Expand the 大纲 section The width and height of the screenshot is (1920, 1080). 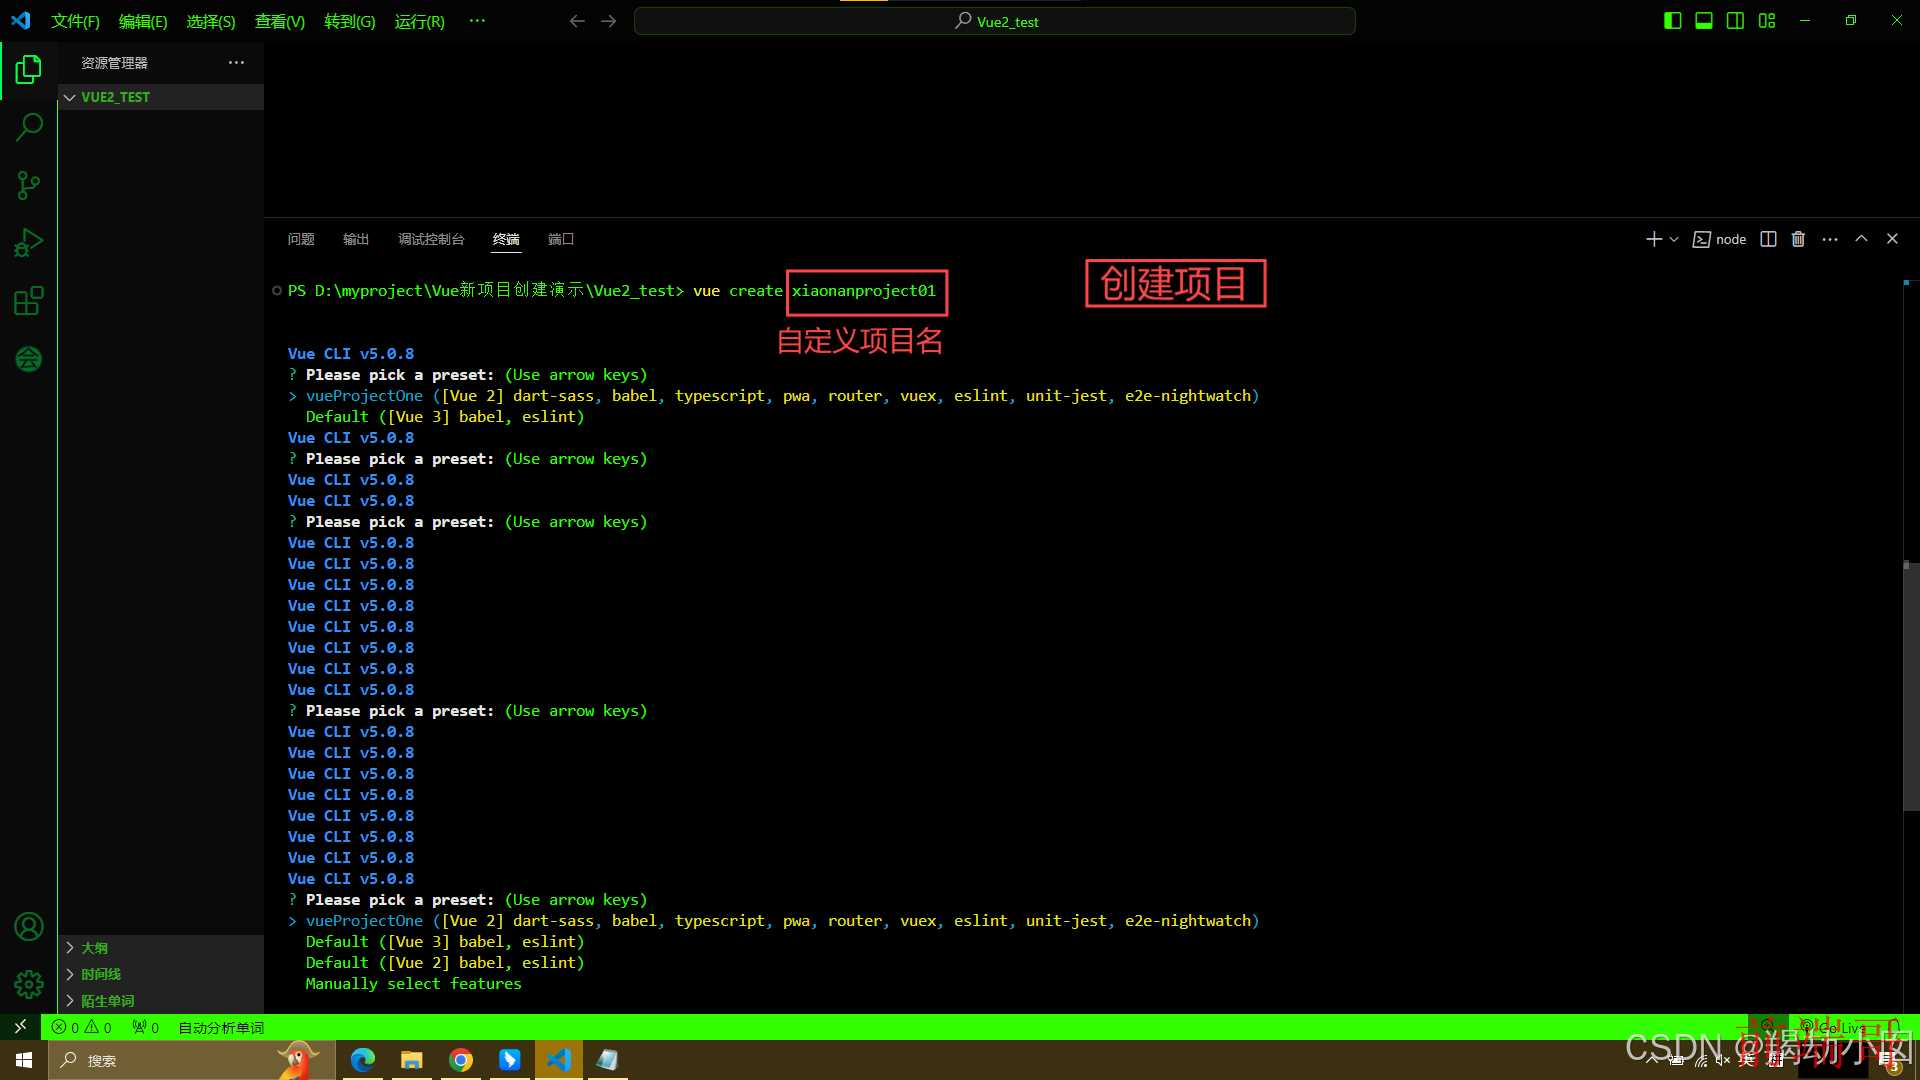(160, 947)
